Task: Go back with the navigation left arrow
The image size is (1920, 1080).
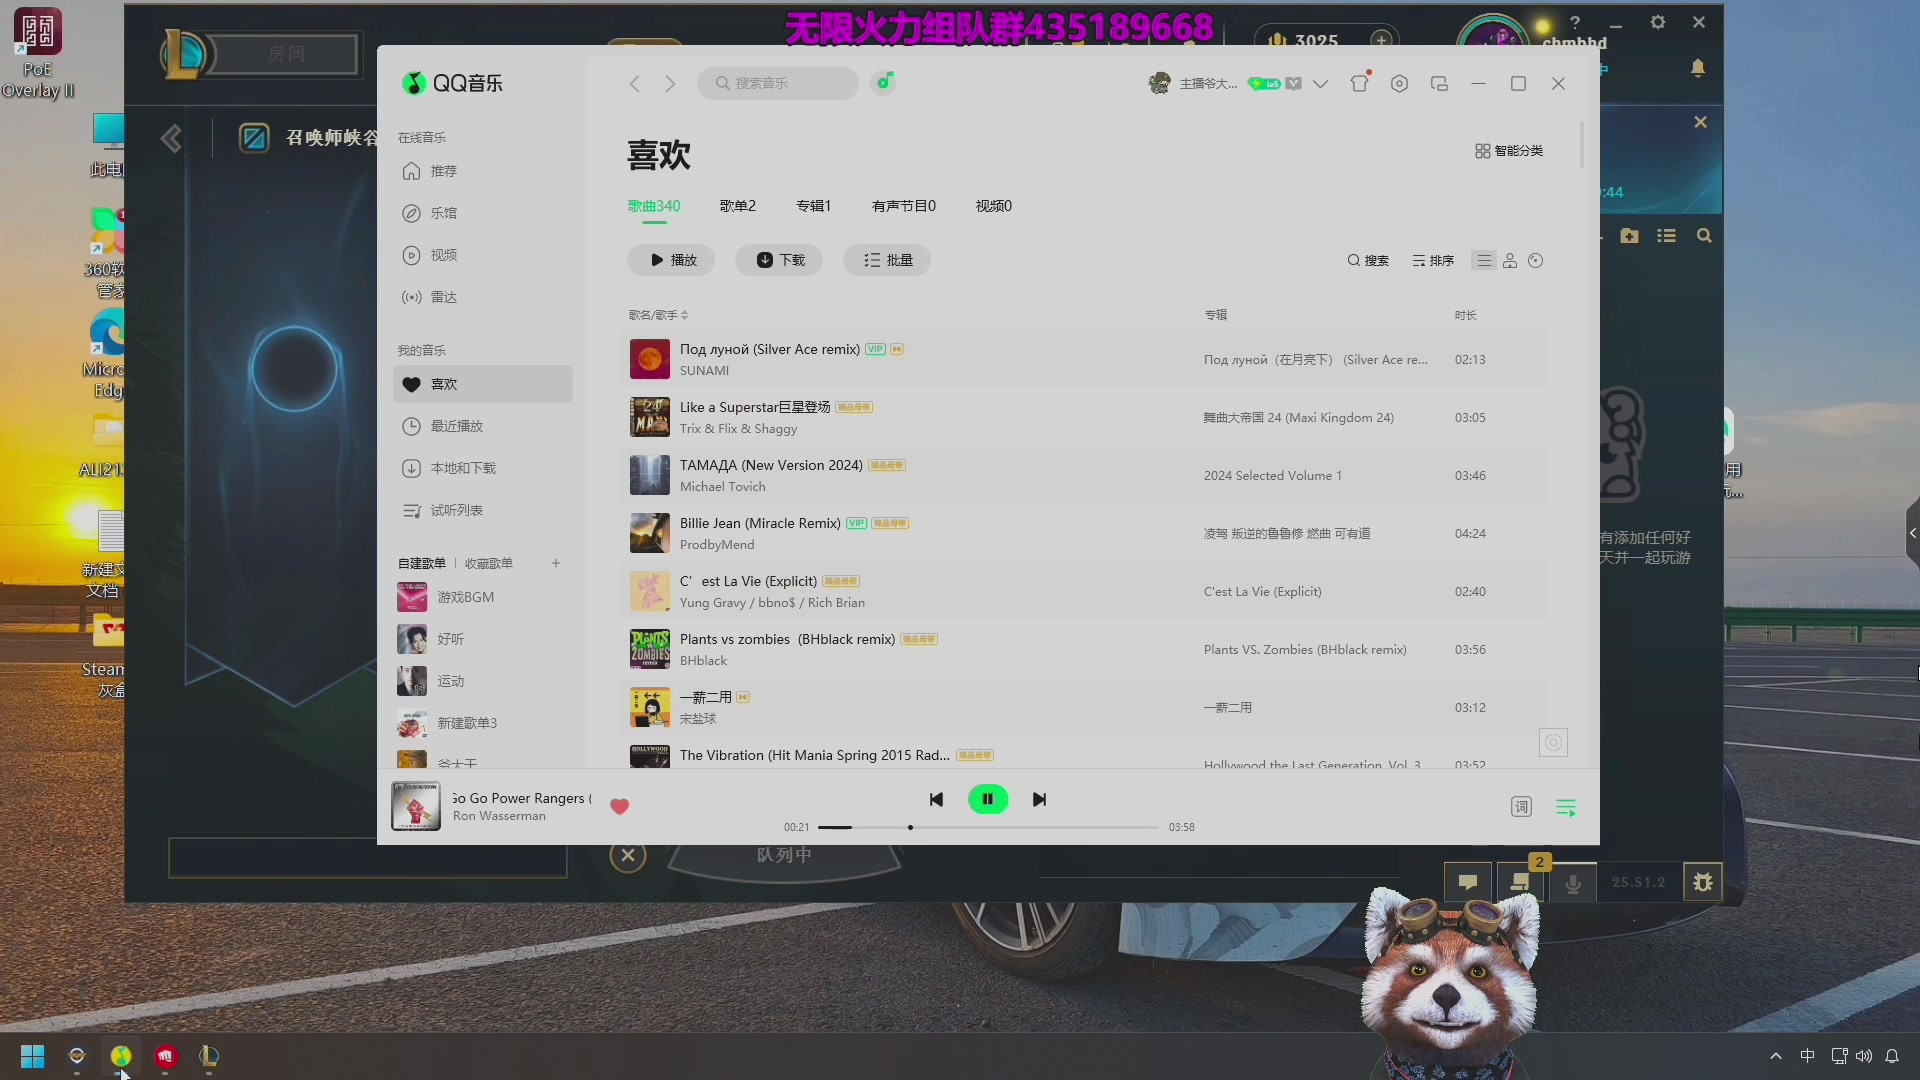Action: point(634,83)
